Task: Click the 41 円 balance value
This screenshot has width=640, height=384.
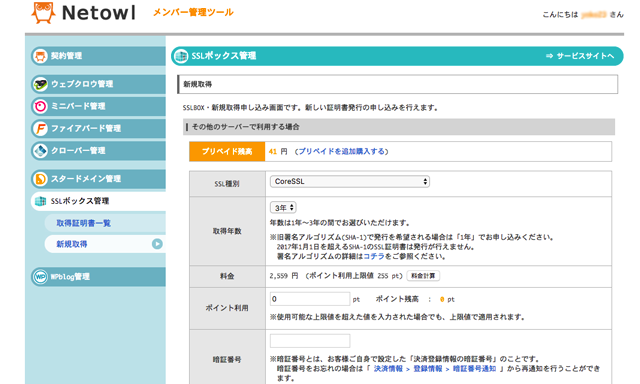Action: click(278, 151)
